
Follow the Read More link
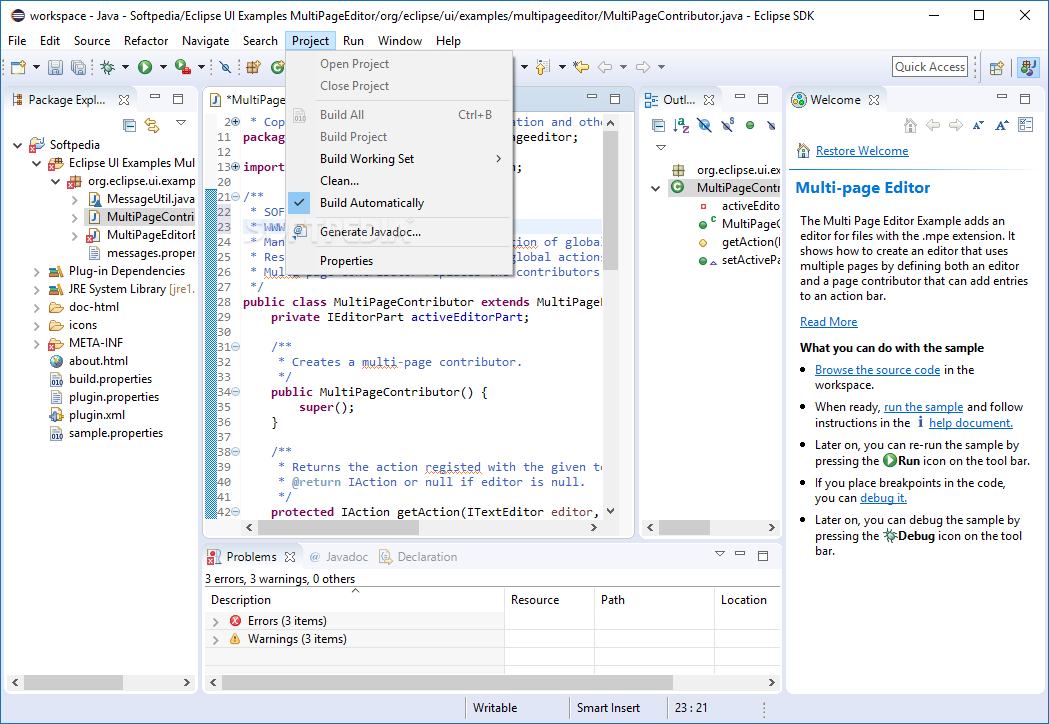(828, 322)
